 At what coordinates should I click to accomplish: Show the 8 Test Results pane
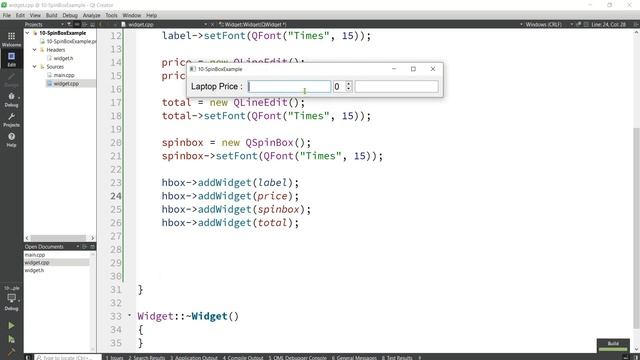397,358
